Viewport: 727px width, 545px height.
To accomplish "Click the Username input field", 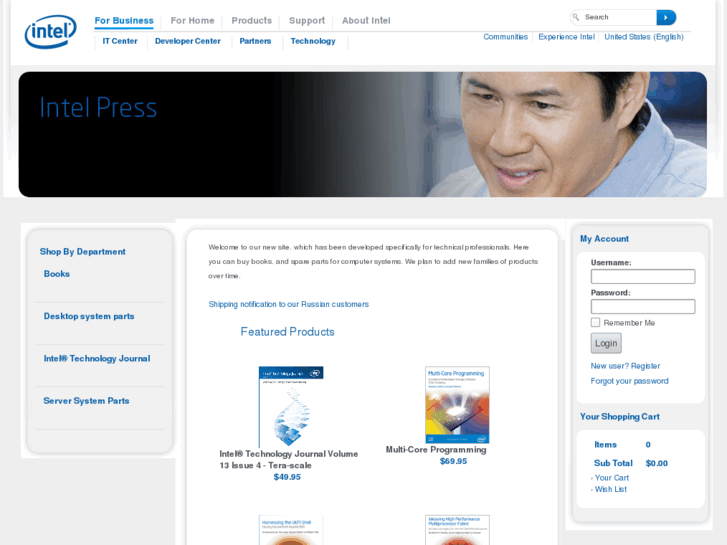I will 643,276.
